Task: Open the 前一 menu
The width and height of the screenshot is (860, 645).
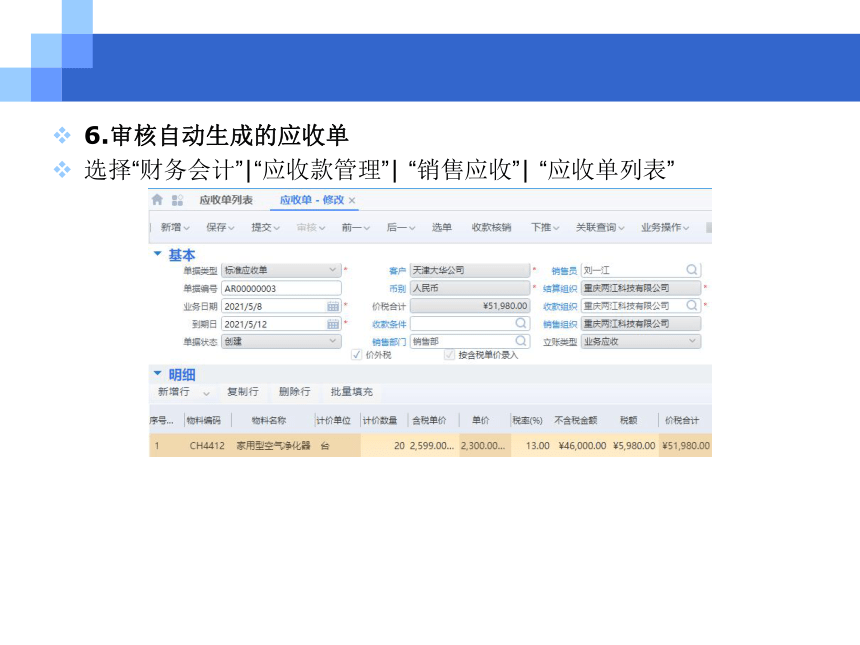Action: click(355, 227)
